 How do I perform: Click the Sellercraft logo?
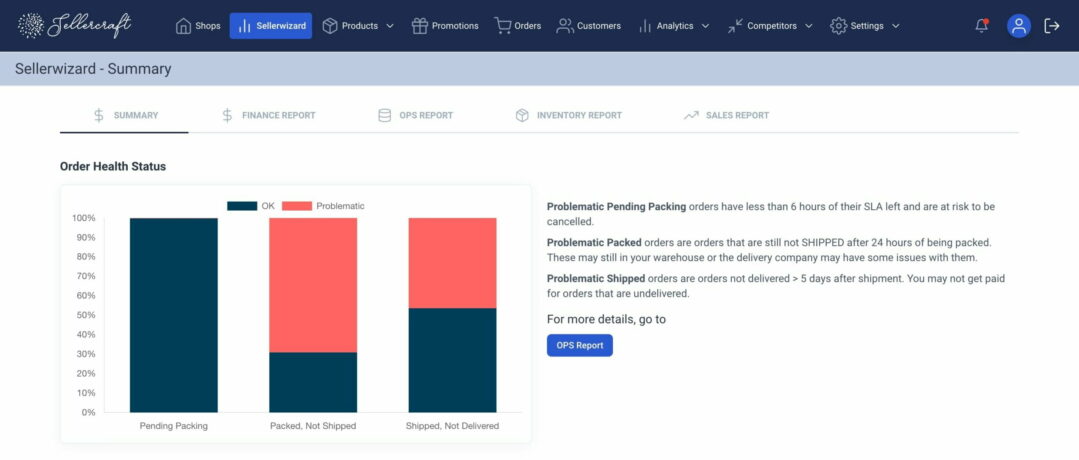click(75, 25)
